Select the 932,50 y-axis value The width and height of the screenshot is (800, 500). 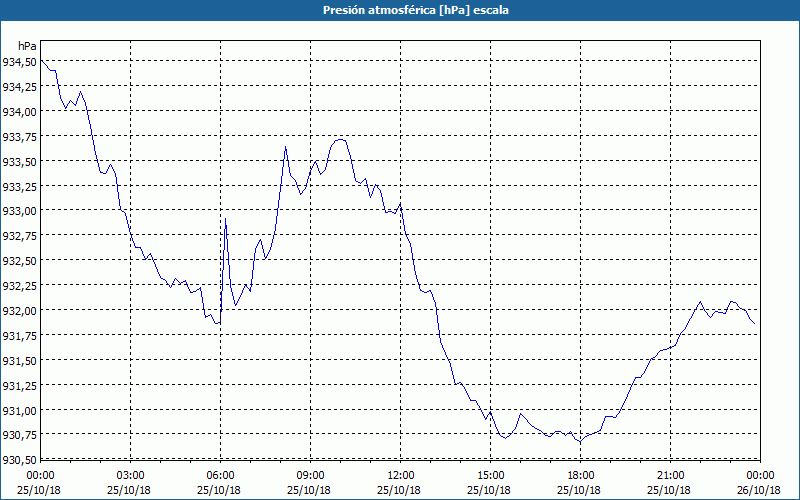click(19, 261)
